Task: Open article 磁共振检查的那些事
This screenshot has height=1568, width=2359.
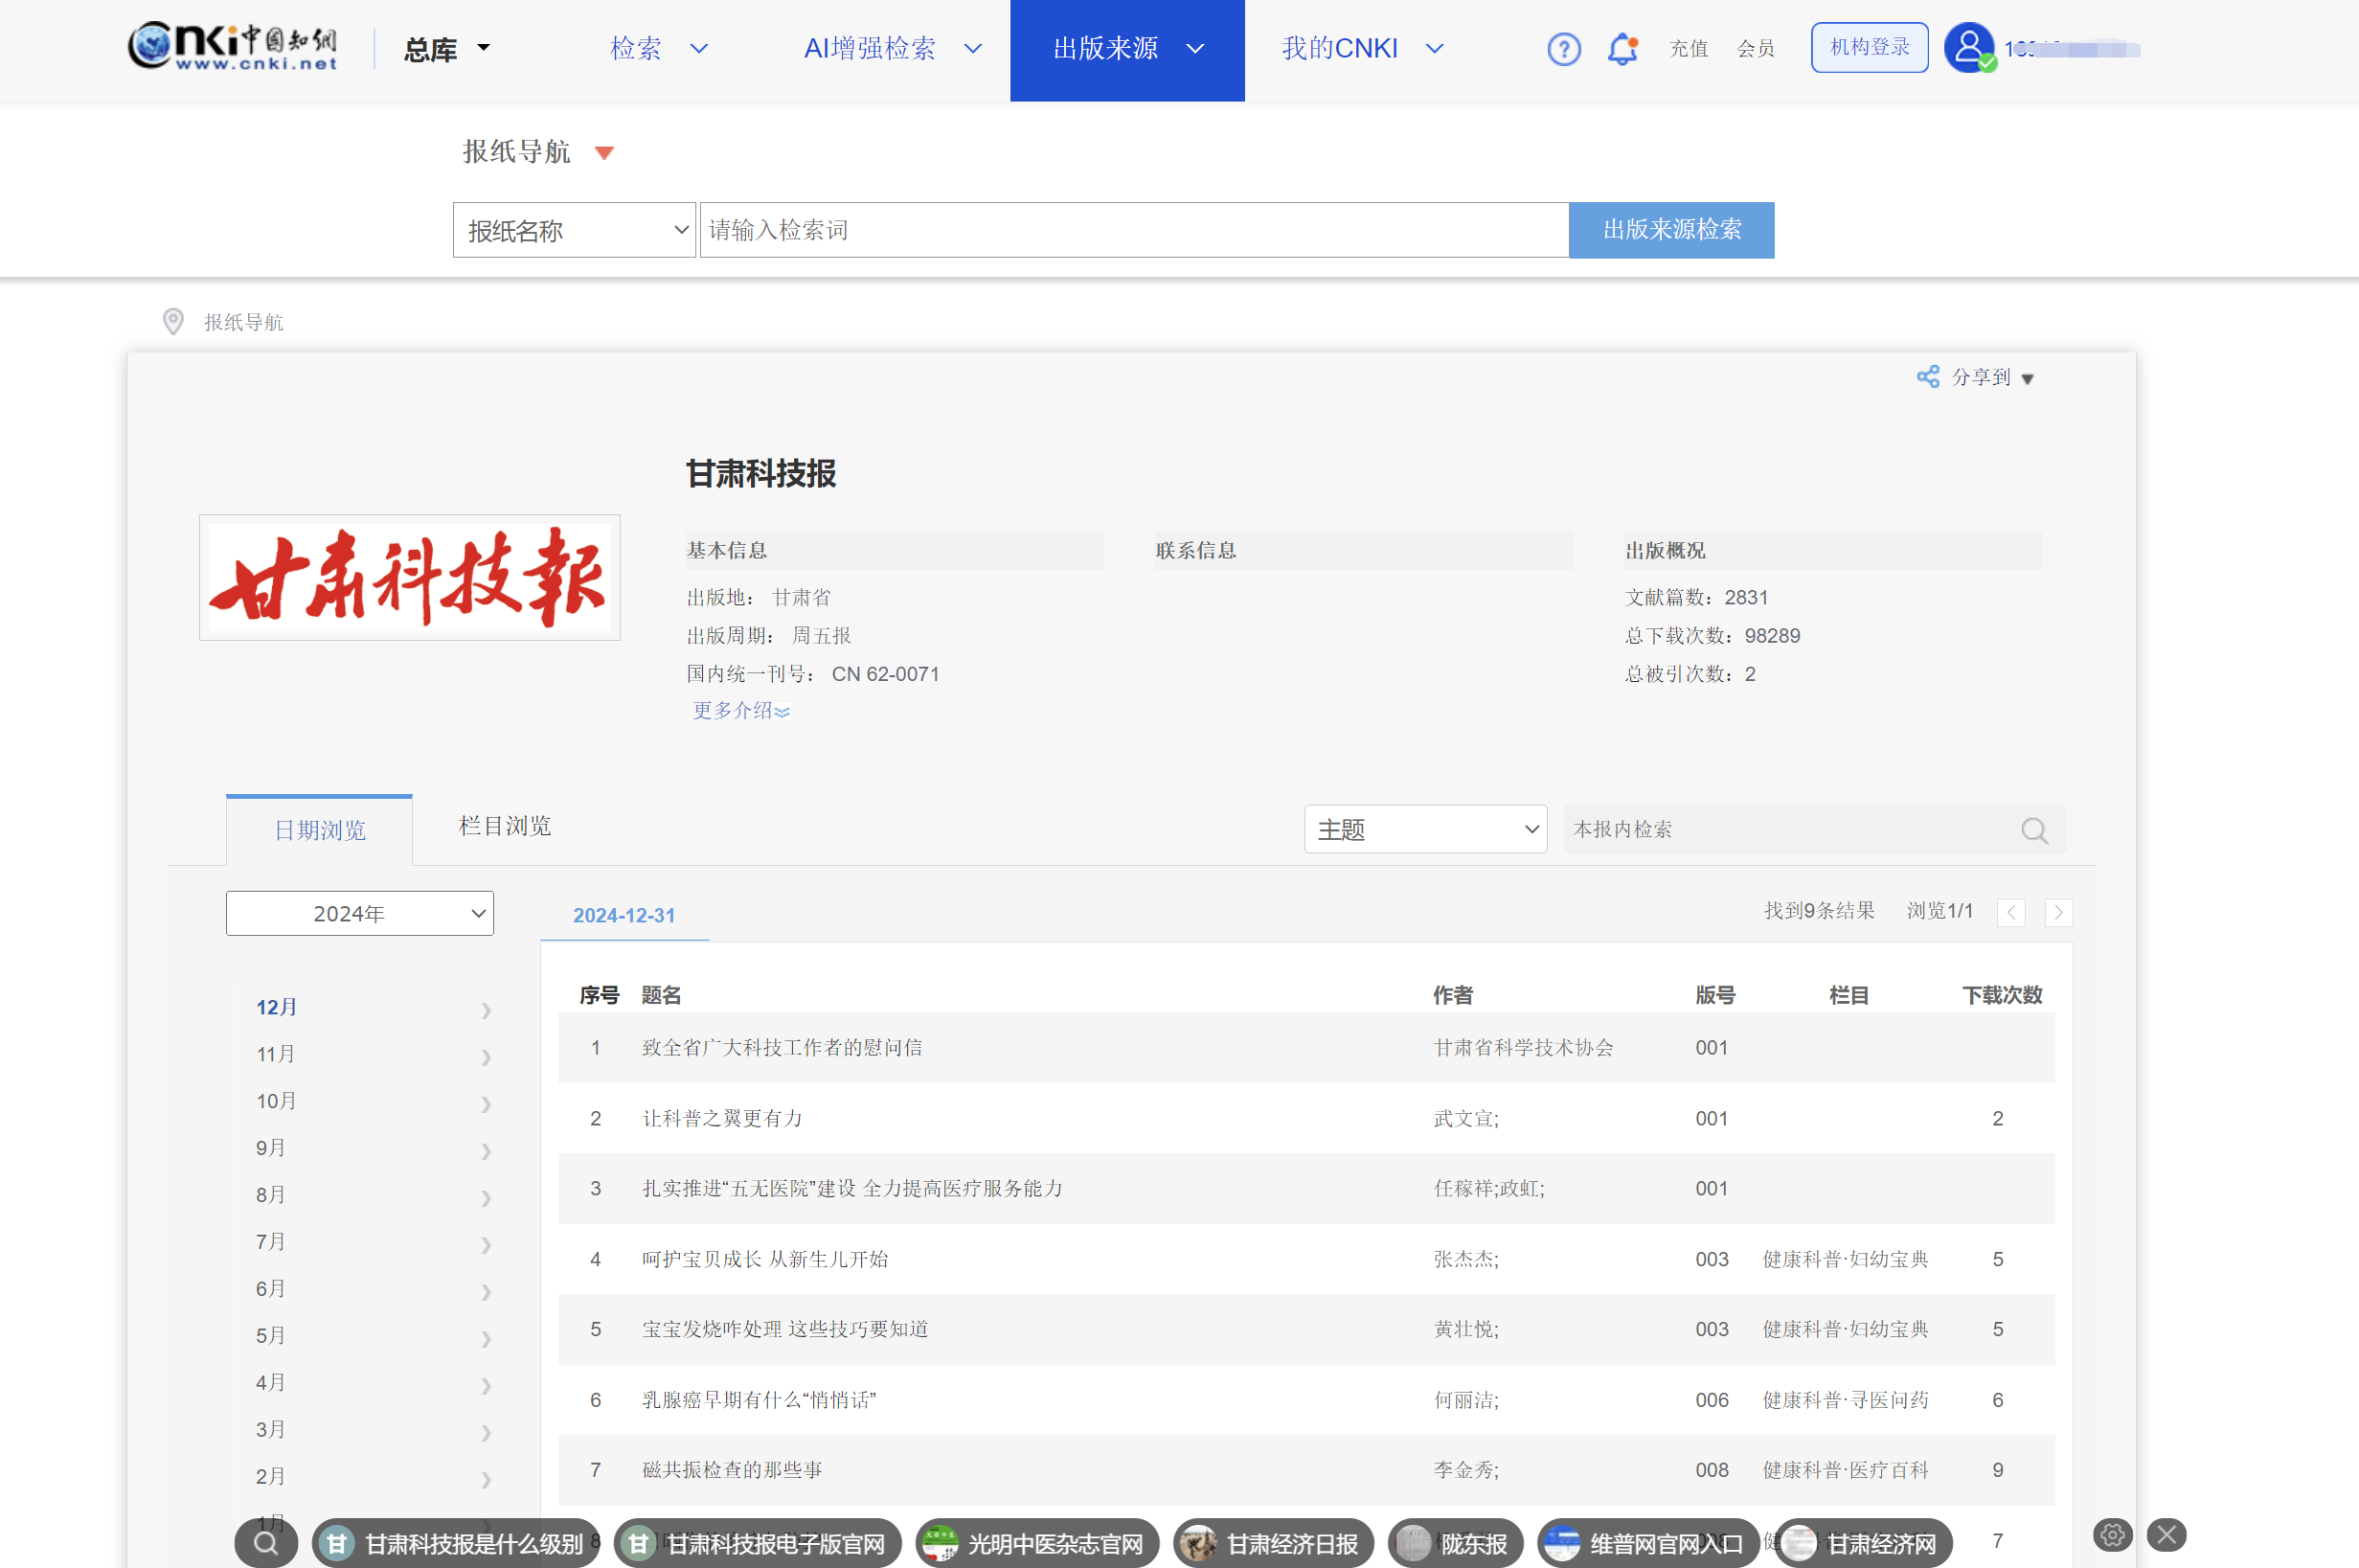Action: [732, 1471]
